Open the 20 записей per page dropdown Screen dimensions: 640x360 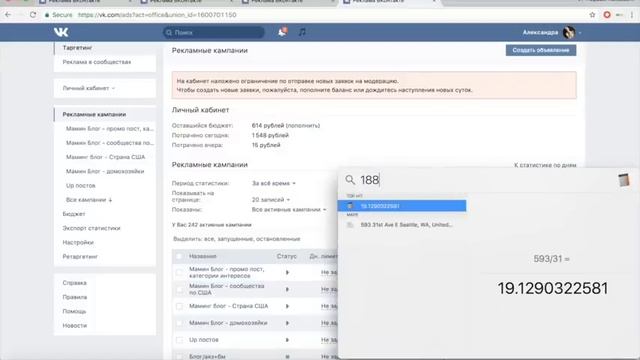pyautogui.click(x=271, y=200)
